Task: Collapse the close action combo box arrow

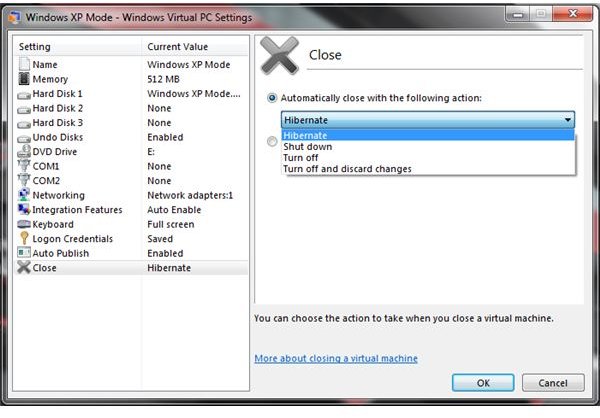Action: 568,120
